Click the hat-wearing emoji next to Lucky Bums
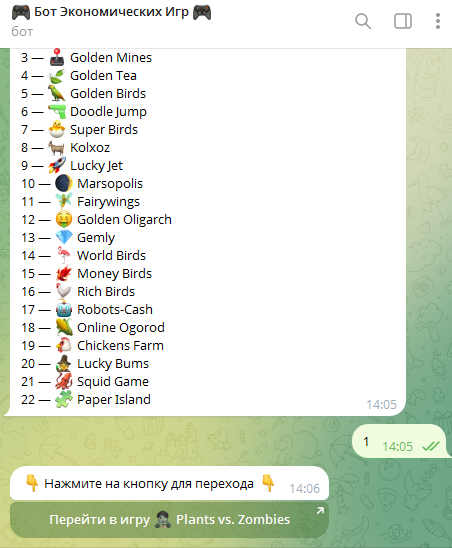 pyautogui.click(x=64, y=364)
